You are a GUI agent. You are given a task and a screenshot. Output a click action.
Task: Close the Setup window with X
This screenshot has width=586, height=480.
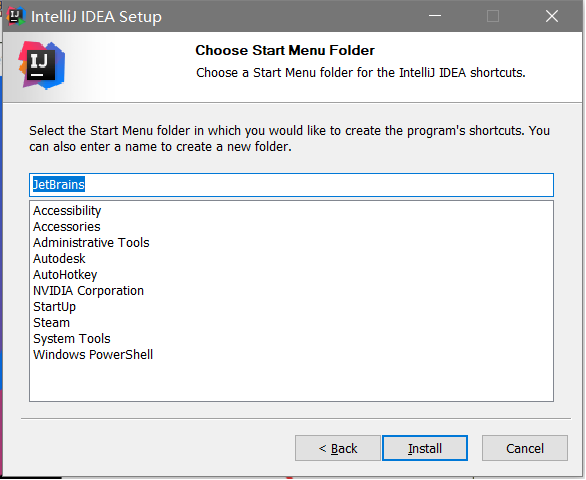point(552,16)
